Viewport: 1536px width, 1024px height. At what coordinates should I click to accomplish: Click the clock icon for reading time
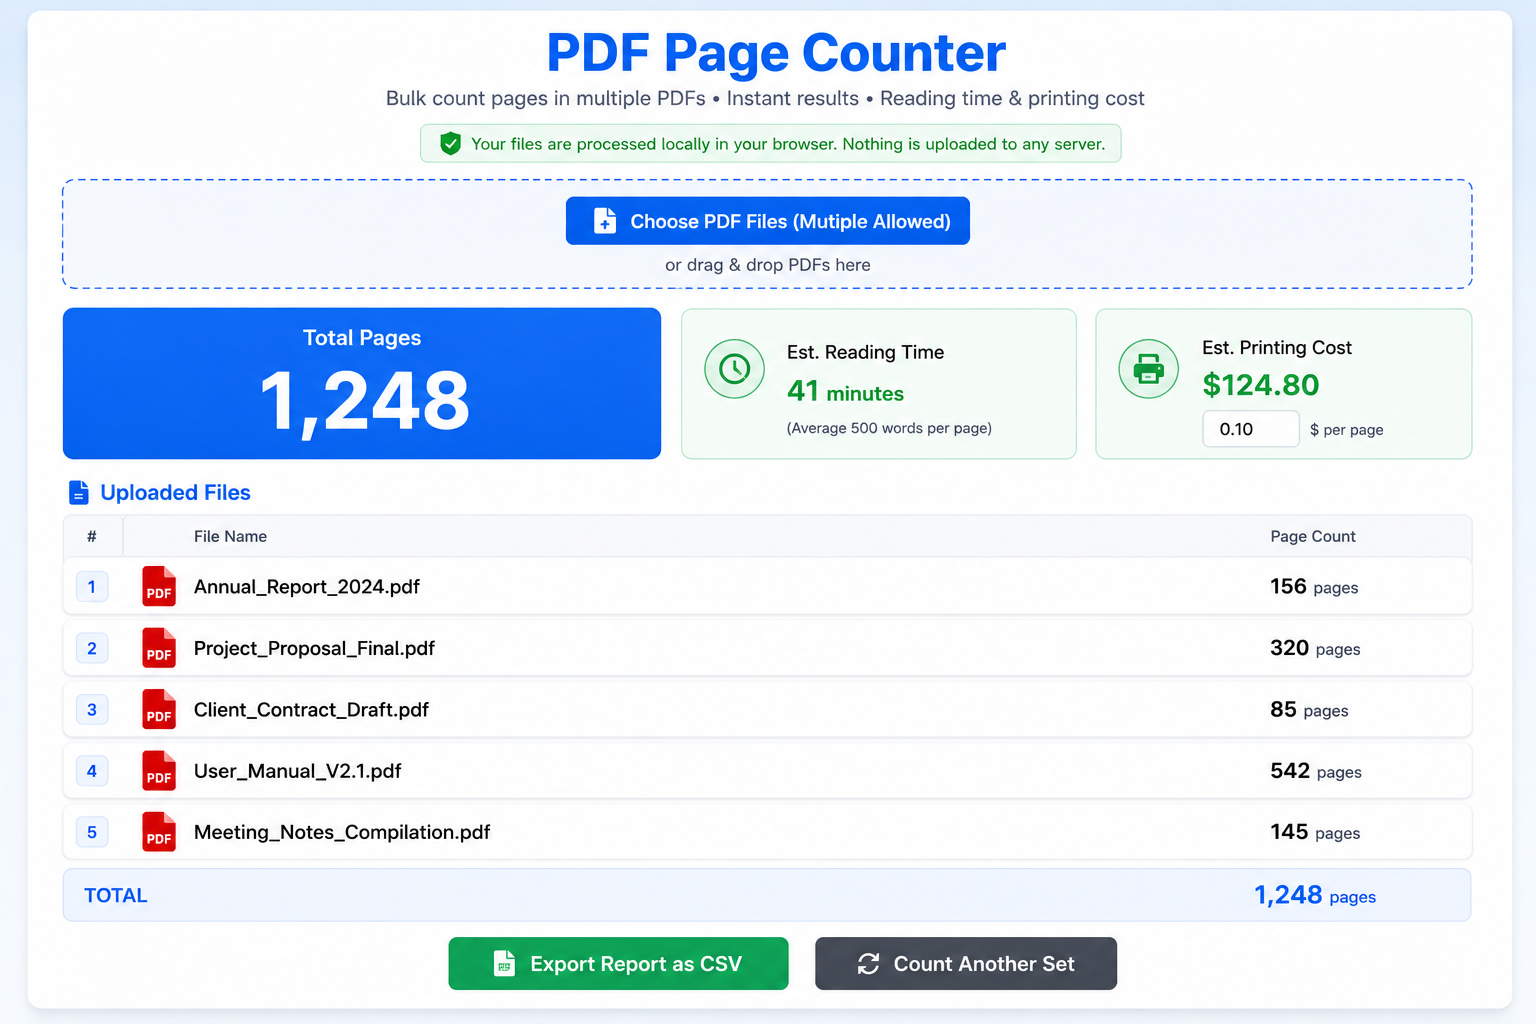click(x=735, y=369)
